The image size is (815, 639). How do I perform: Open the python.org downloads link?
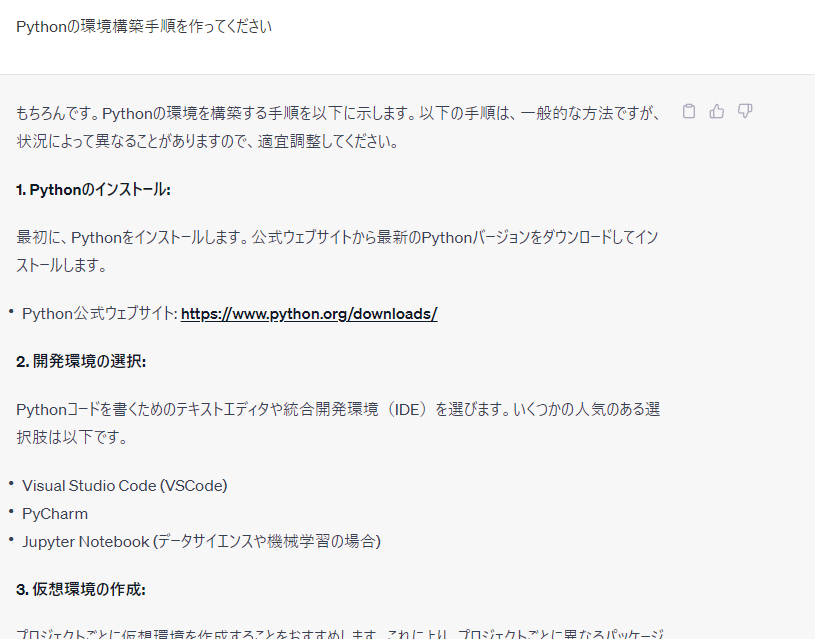[309, 314]
